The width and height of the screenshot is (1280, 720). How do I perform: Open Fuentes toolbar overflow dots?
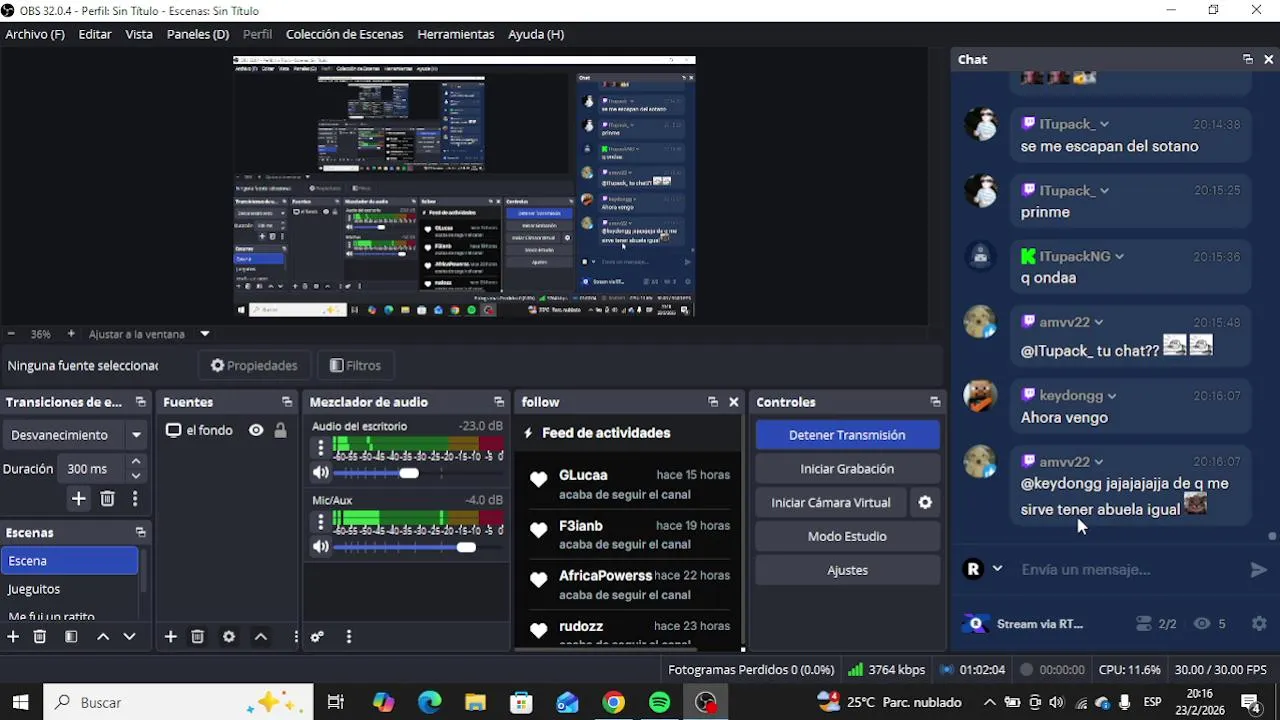click(x=296, y=637)
